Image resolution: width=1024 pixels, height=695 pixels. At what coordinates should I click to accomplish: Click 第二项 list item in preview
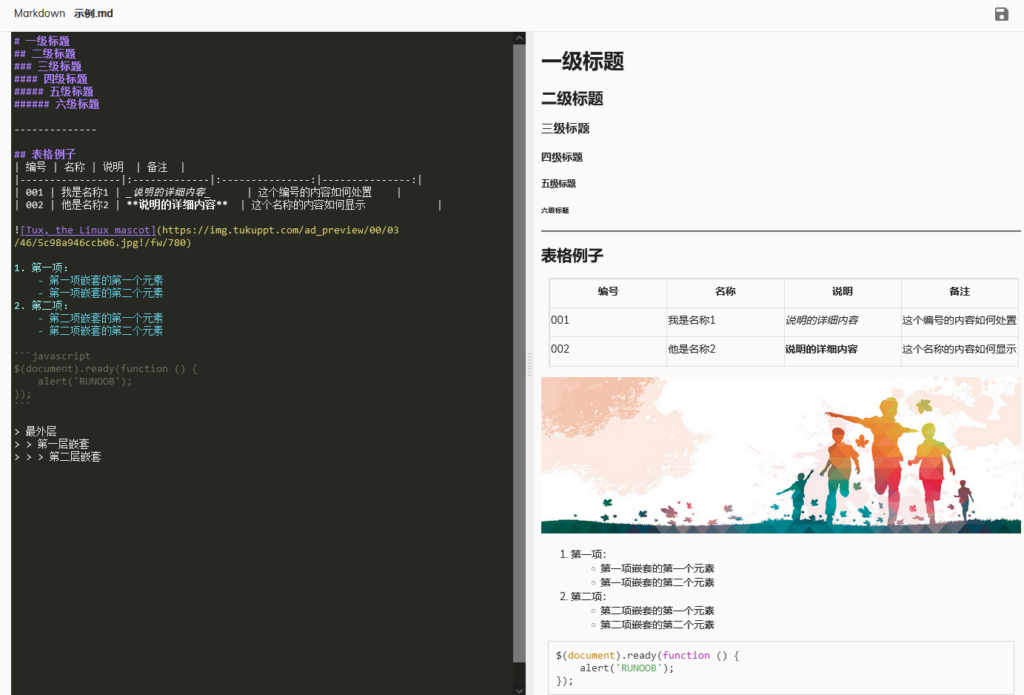[588, 596]
